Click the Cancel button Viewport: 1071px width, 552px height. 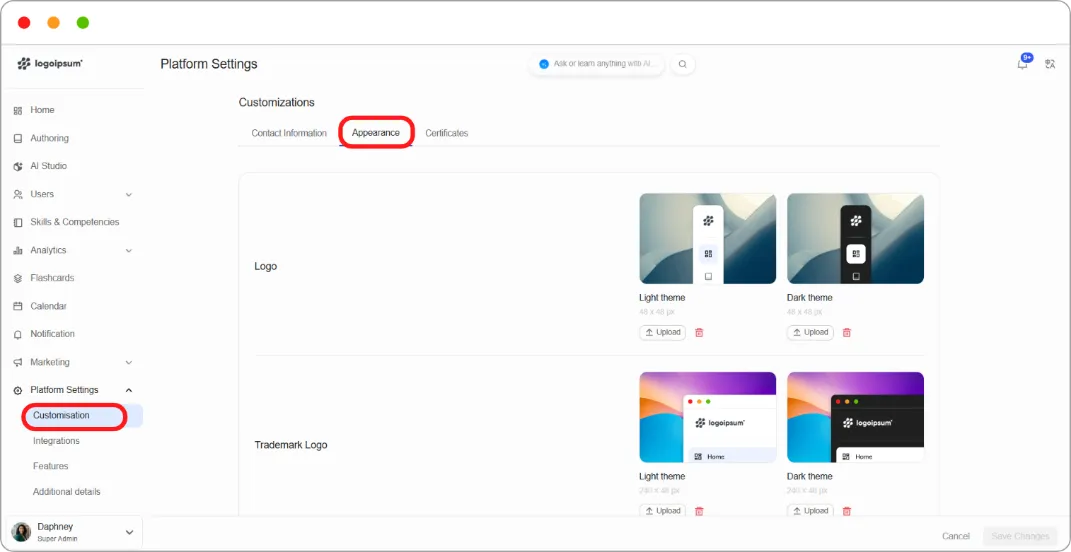[956, 536]
